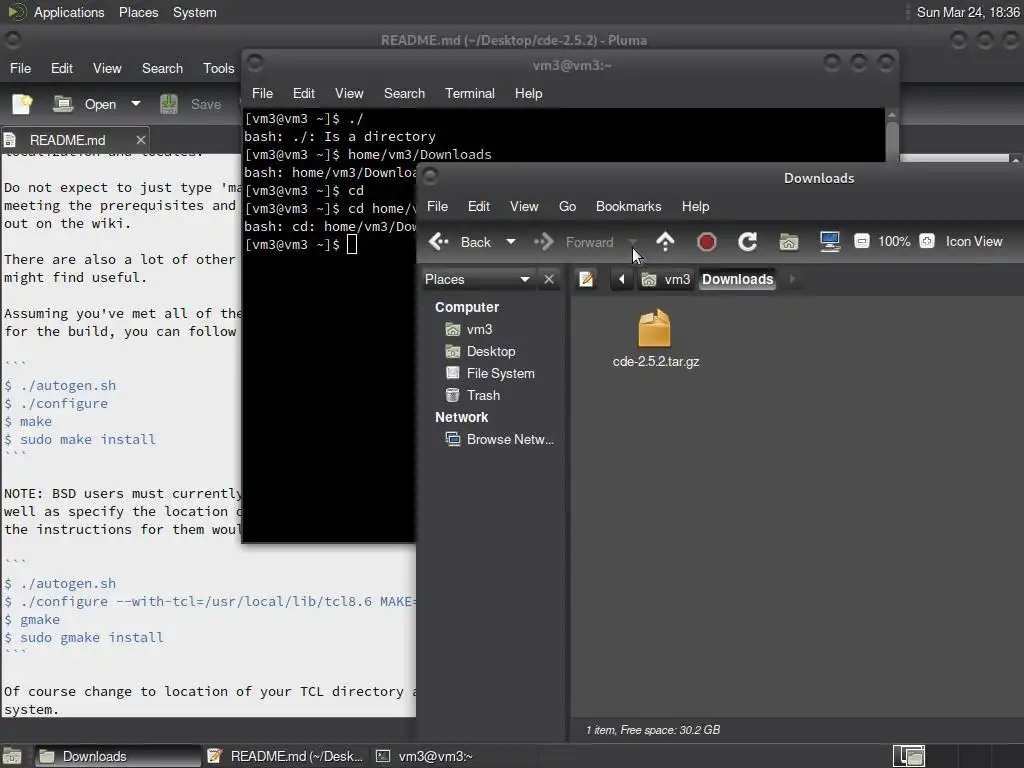Open the Applications menu in top panel
The height and width of the screenshot is (768, 1024).
point(69,12)
